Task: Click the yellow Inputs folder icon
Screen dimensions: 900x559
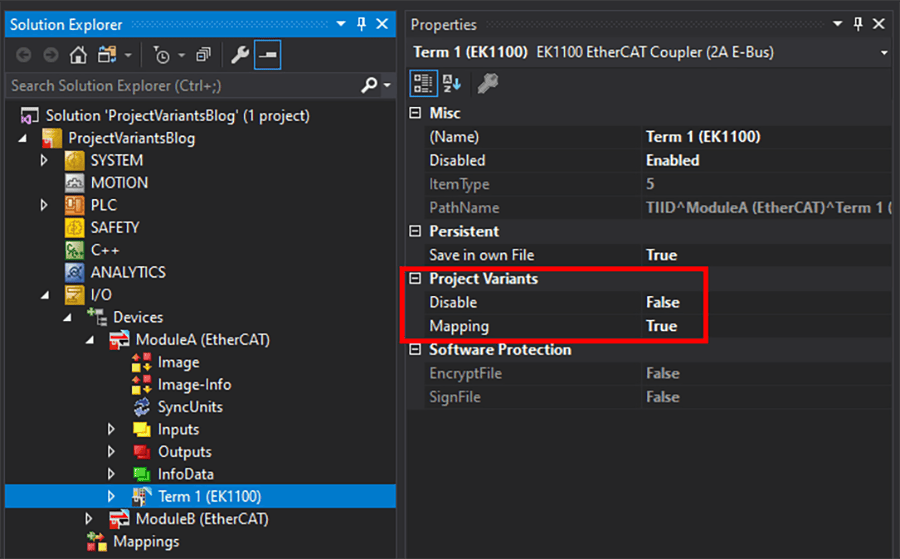Action: (x=141, y=429)
